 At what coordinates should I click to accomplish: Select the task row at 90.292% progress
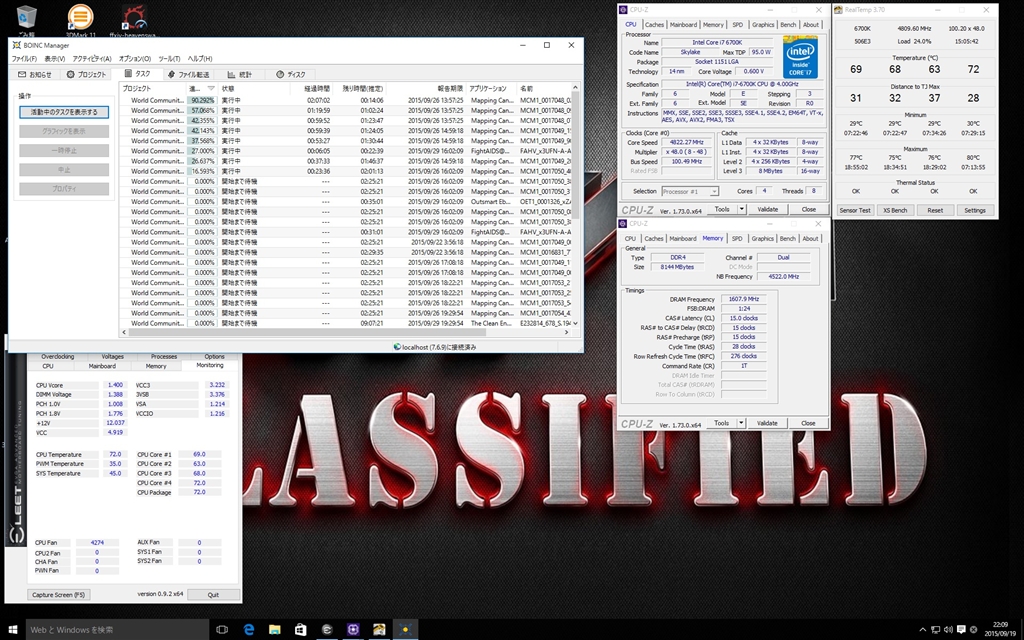coord(345,101)
